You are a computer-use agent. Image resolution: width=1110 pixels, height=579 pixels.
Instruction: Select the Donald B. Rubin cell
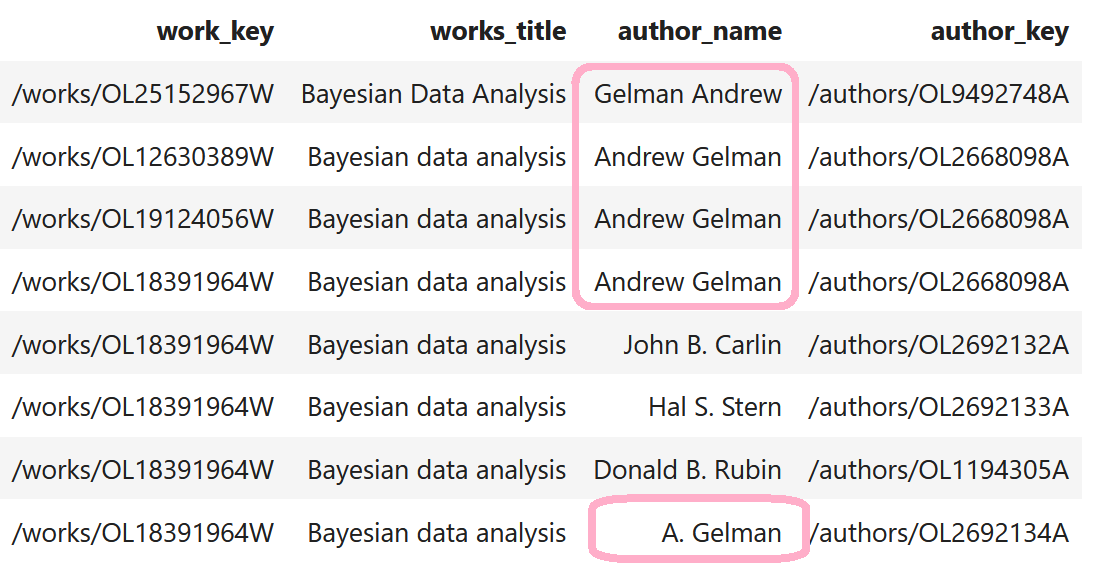(687, 470)
